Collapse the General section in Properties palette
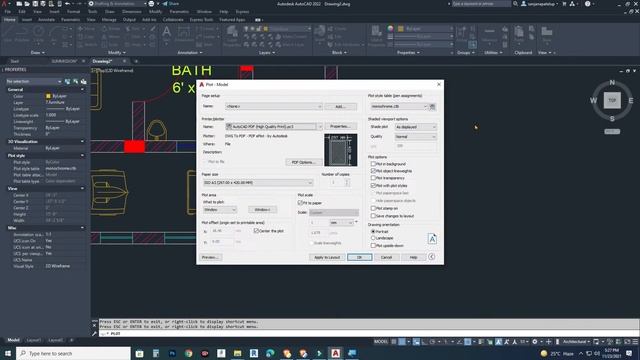The width and height of the screenshot is (640, 360). 82,89
